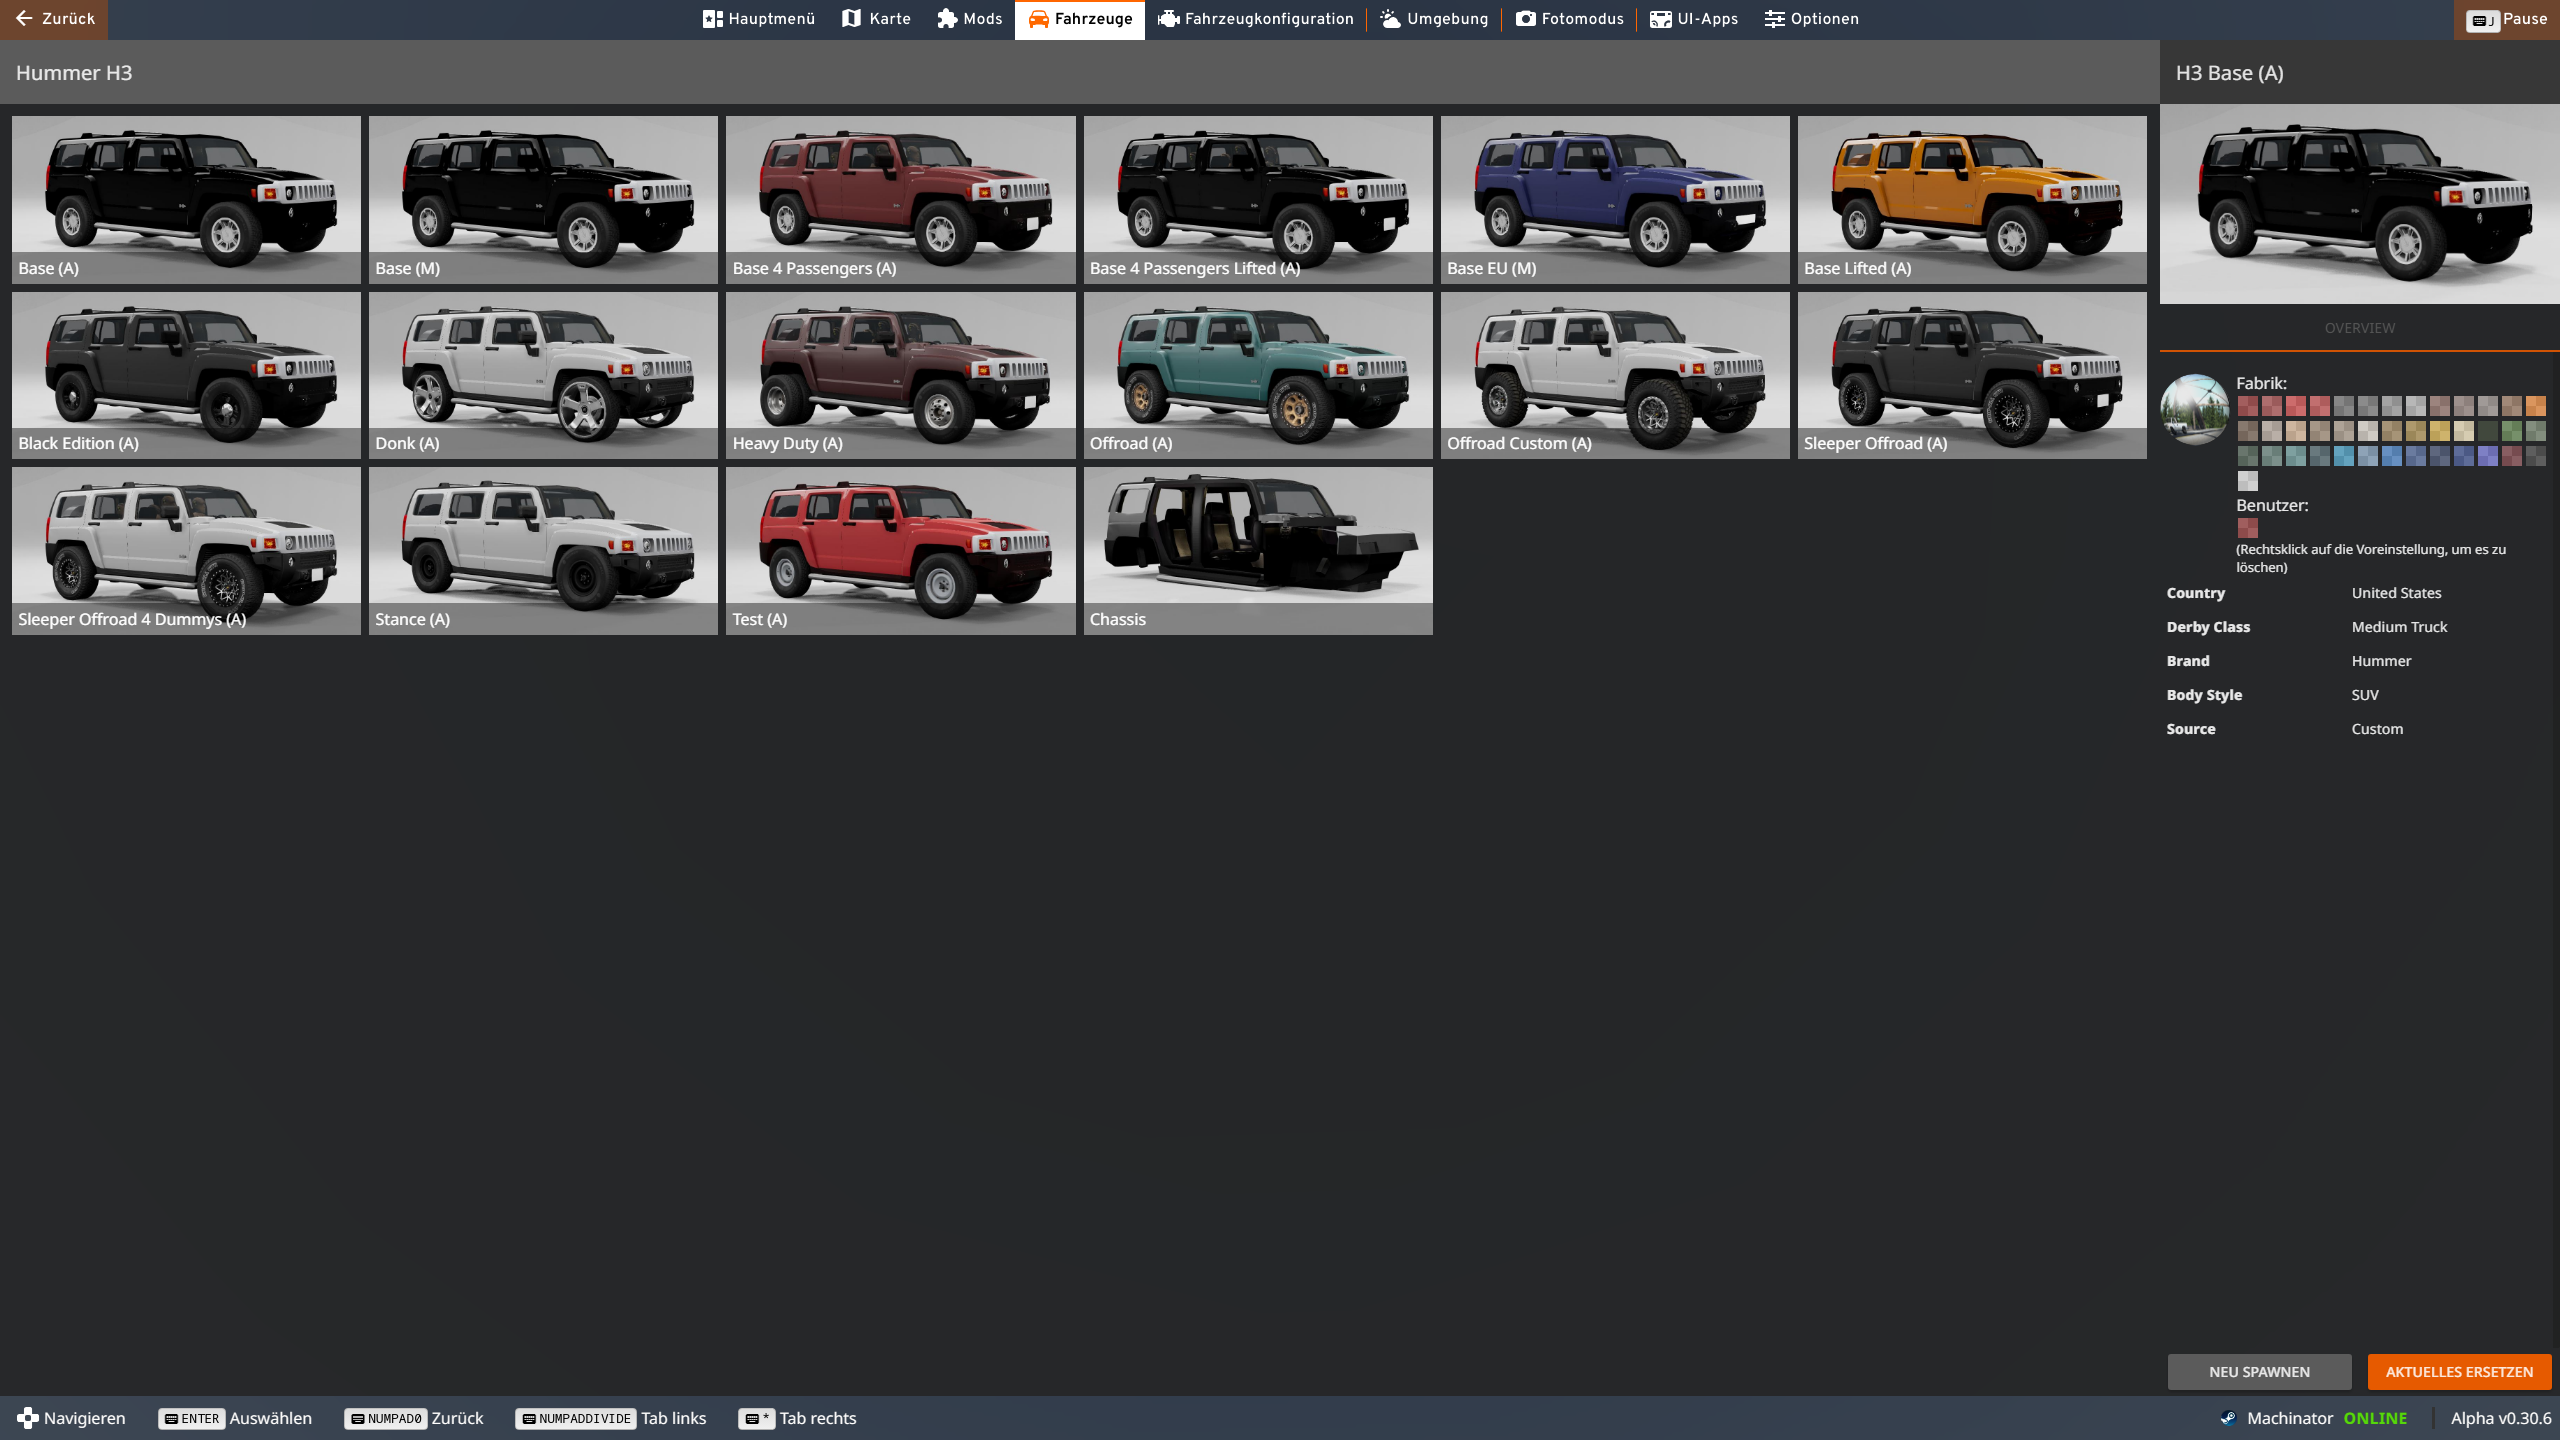Click the Body Style value SUV

point(2365,695)
